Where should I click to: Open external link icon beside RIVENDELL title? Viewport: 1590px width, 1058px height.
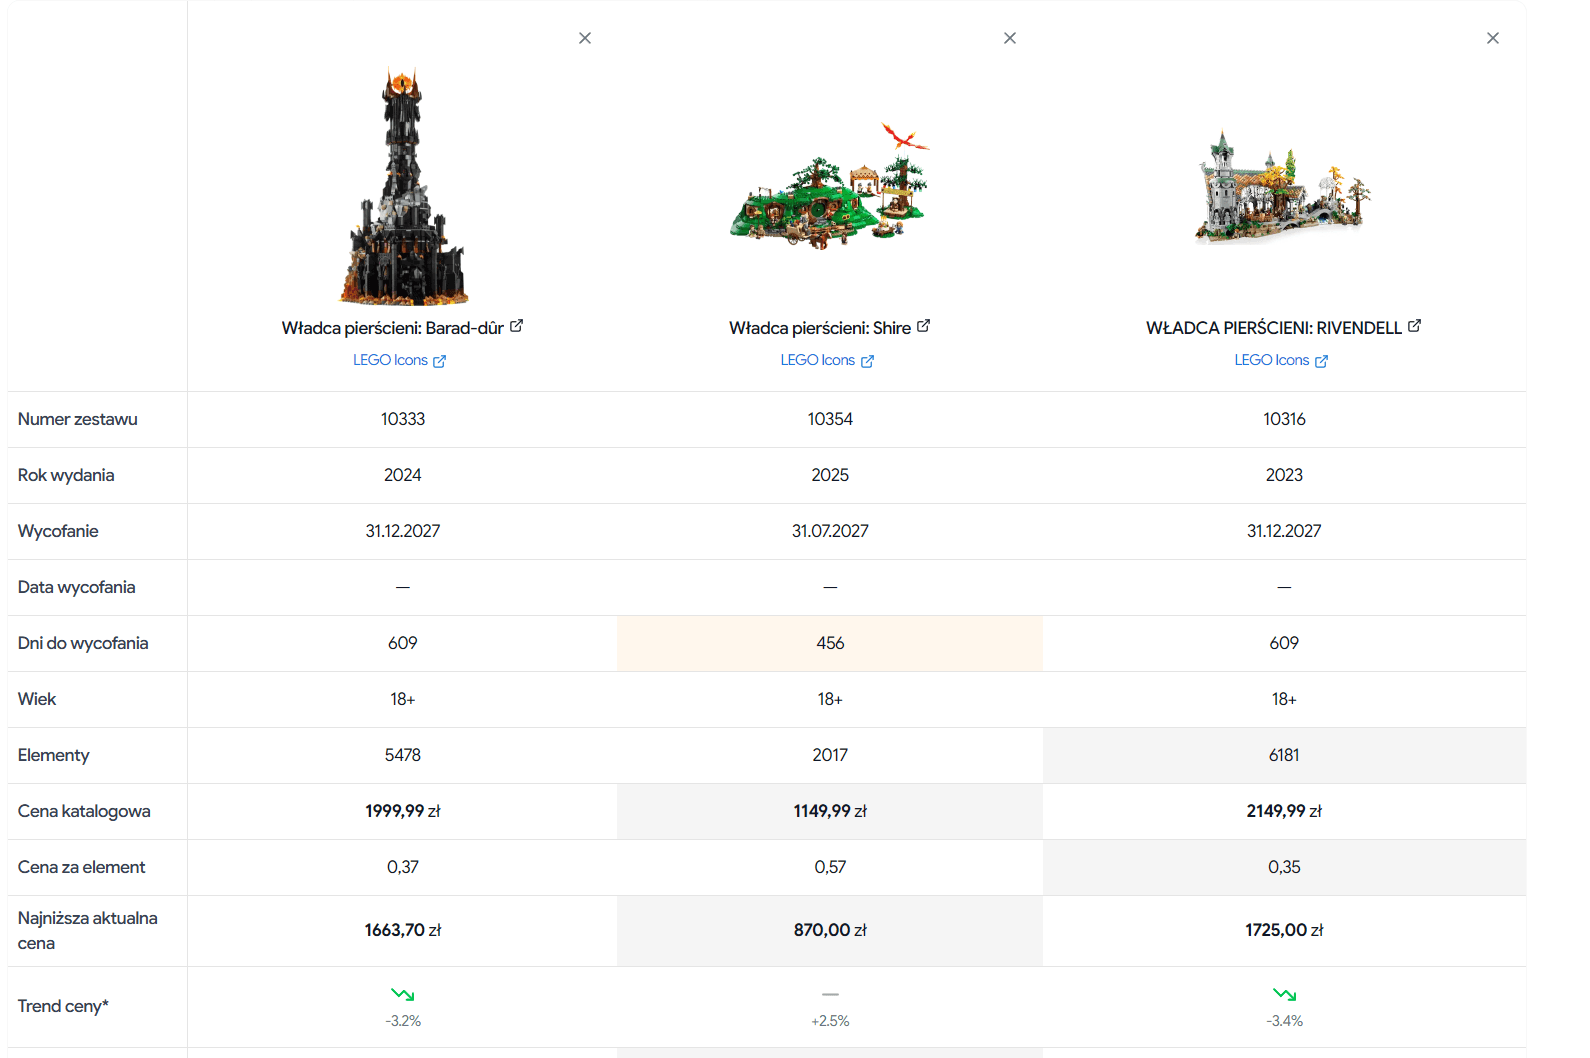point(1414,326)
